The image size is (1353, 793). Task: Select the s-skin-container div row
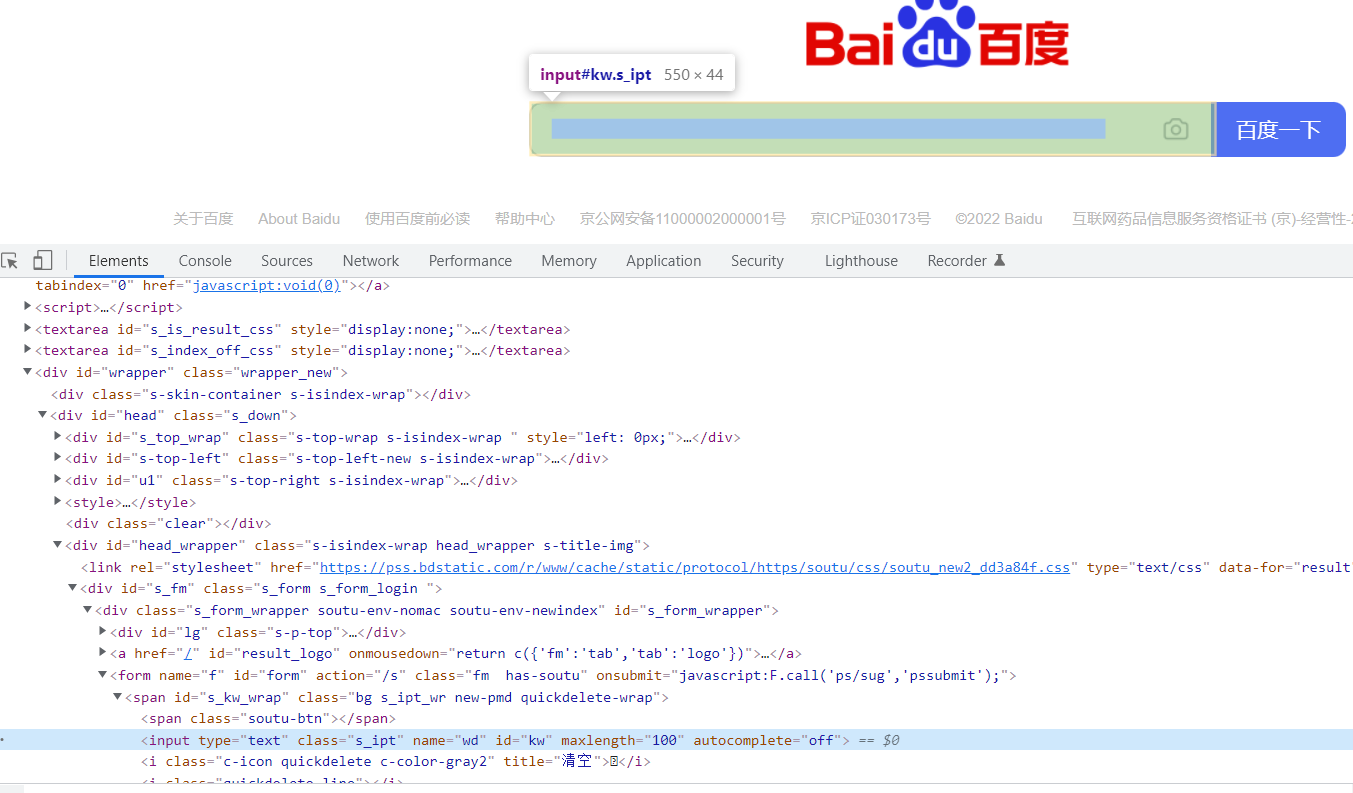point(676,394)
